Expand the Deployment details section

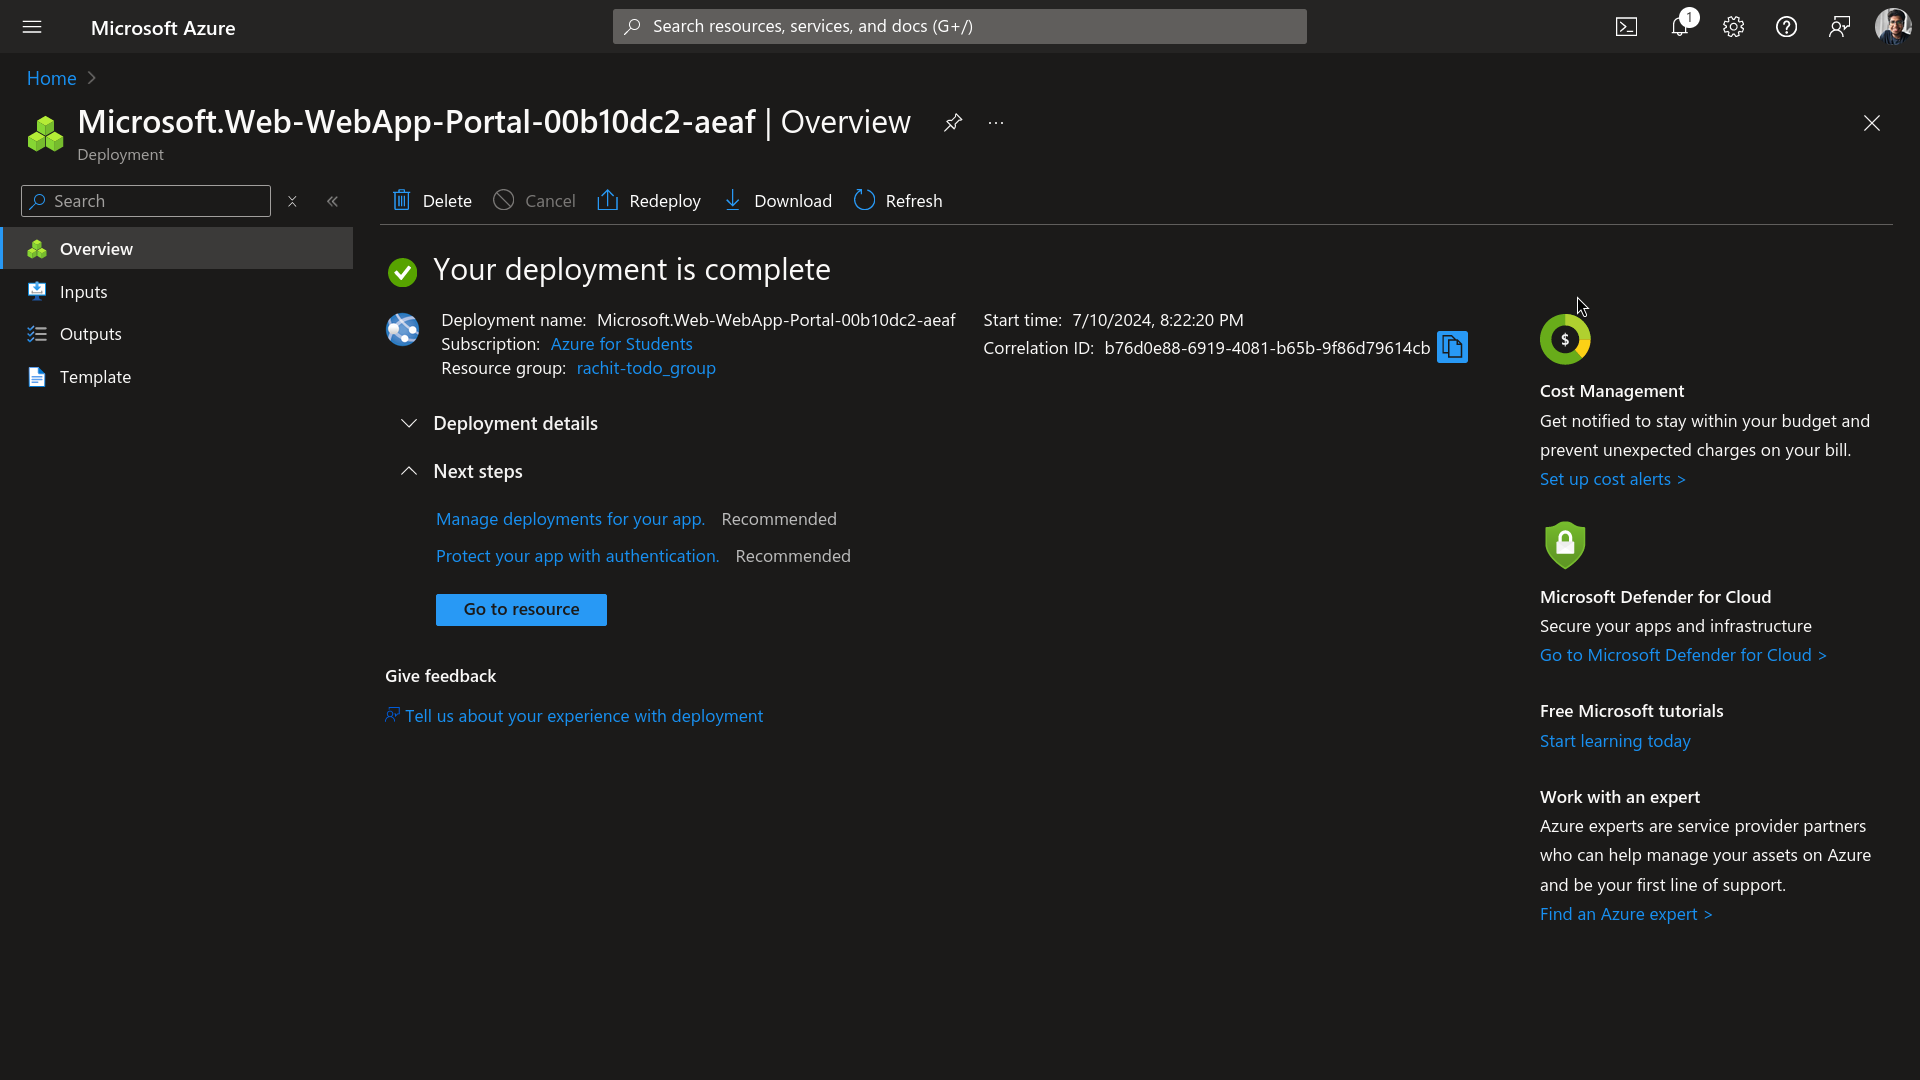(x=409, y=423)
